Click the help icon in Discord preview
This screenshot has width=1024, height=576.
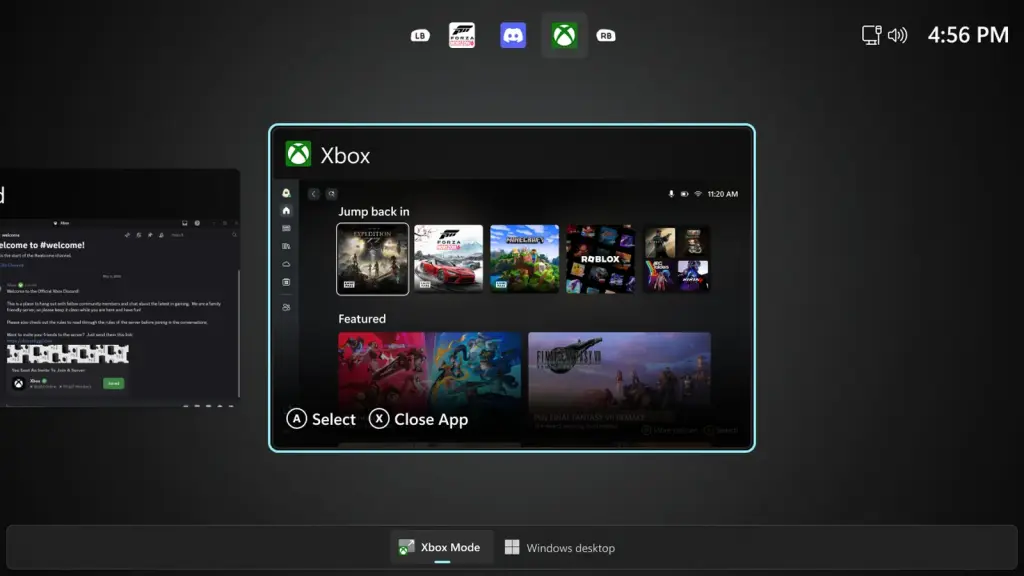tap(197, 223)
